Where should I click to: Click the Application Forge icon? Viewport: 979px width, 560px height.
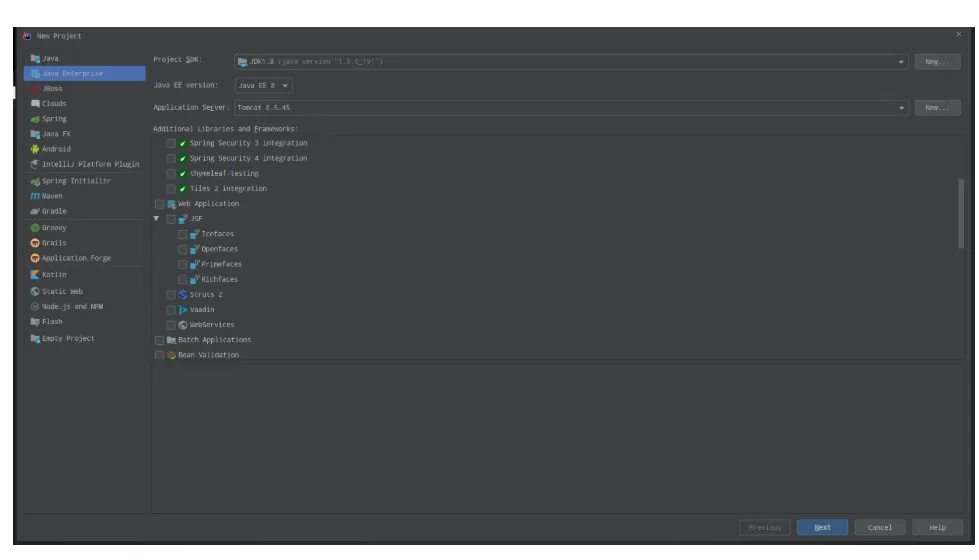tap(35, 258)
